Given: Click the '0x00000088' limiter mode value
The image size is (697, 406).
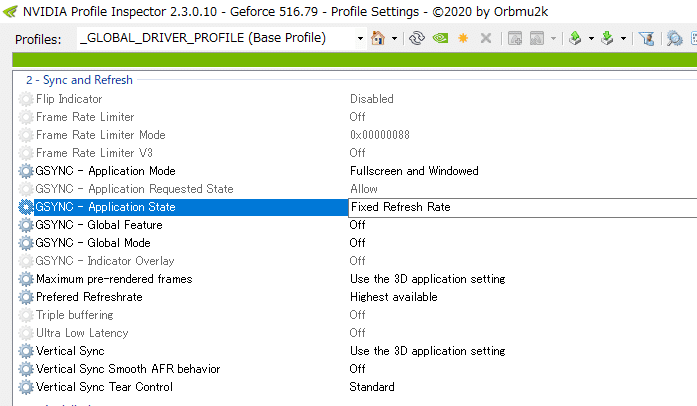Looking at the screenshot, I should (380, 135).
